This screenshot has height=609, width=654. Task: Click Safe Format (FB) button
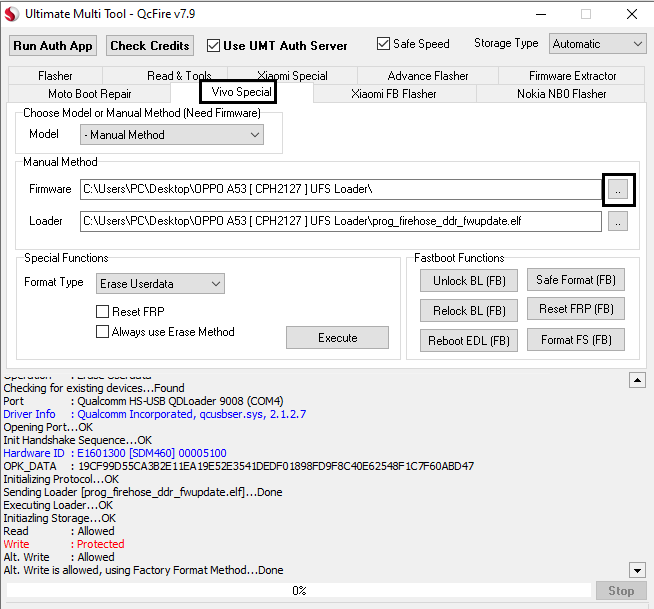[576, 279]
